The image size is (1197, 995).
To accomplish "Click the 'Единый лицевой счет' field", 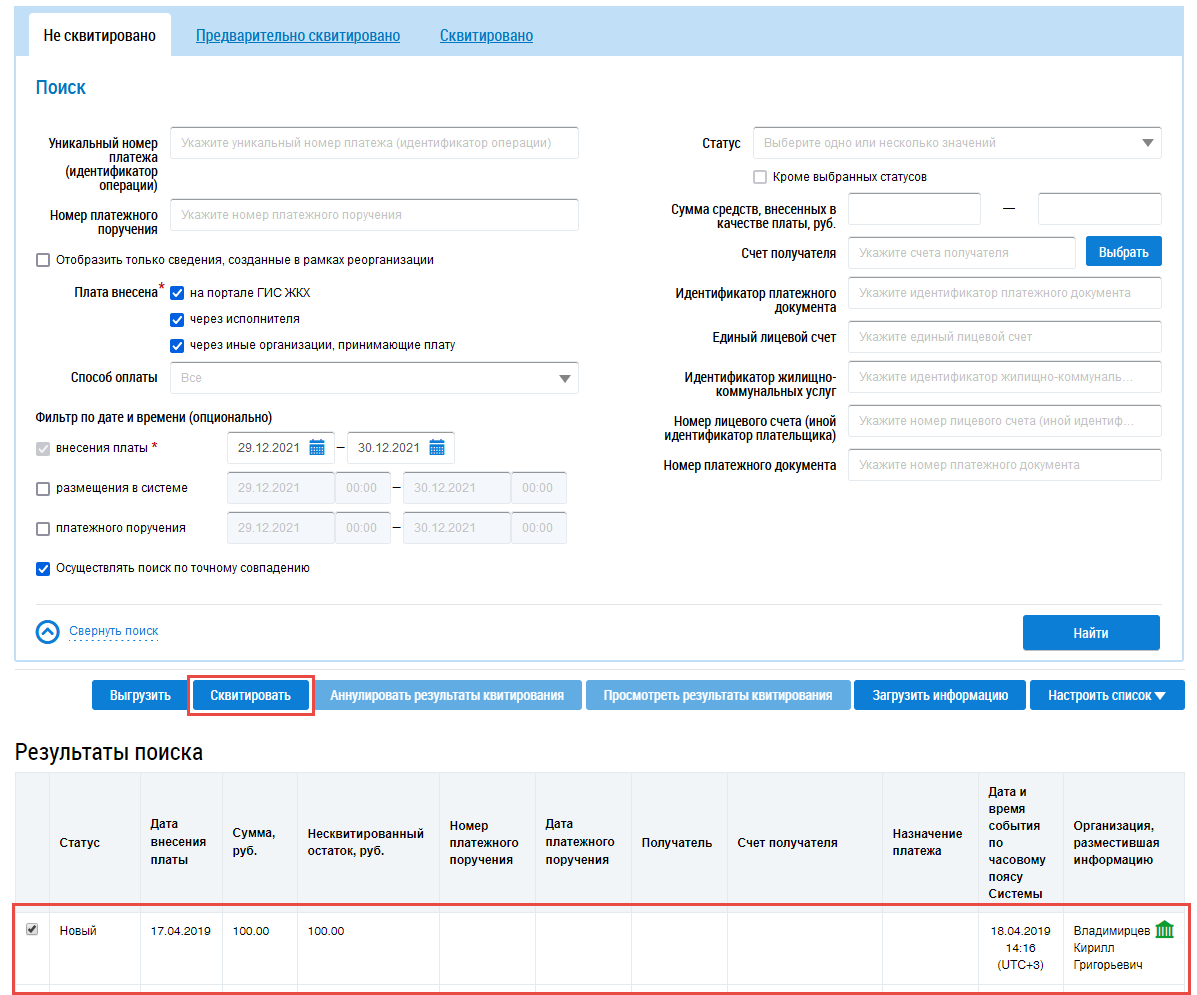I will tap(1004, 337).
